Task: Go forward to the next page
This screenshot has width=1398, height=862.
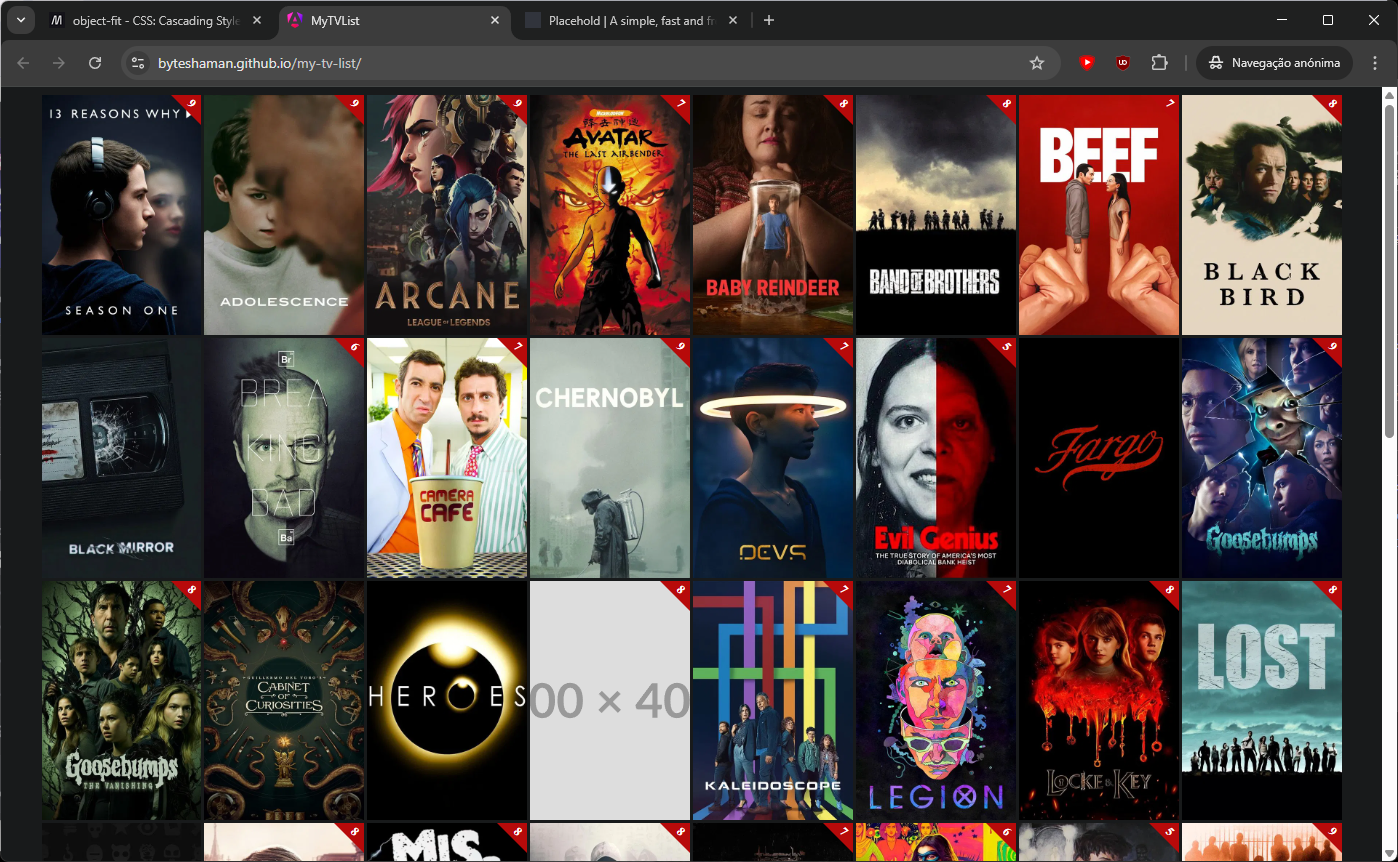Action: [59, 63]
